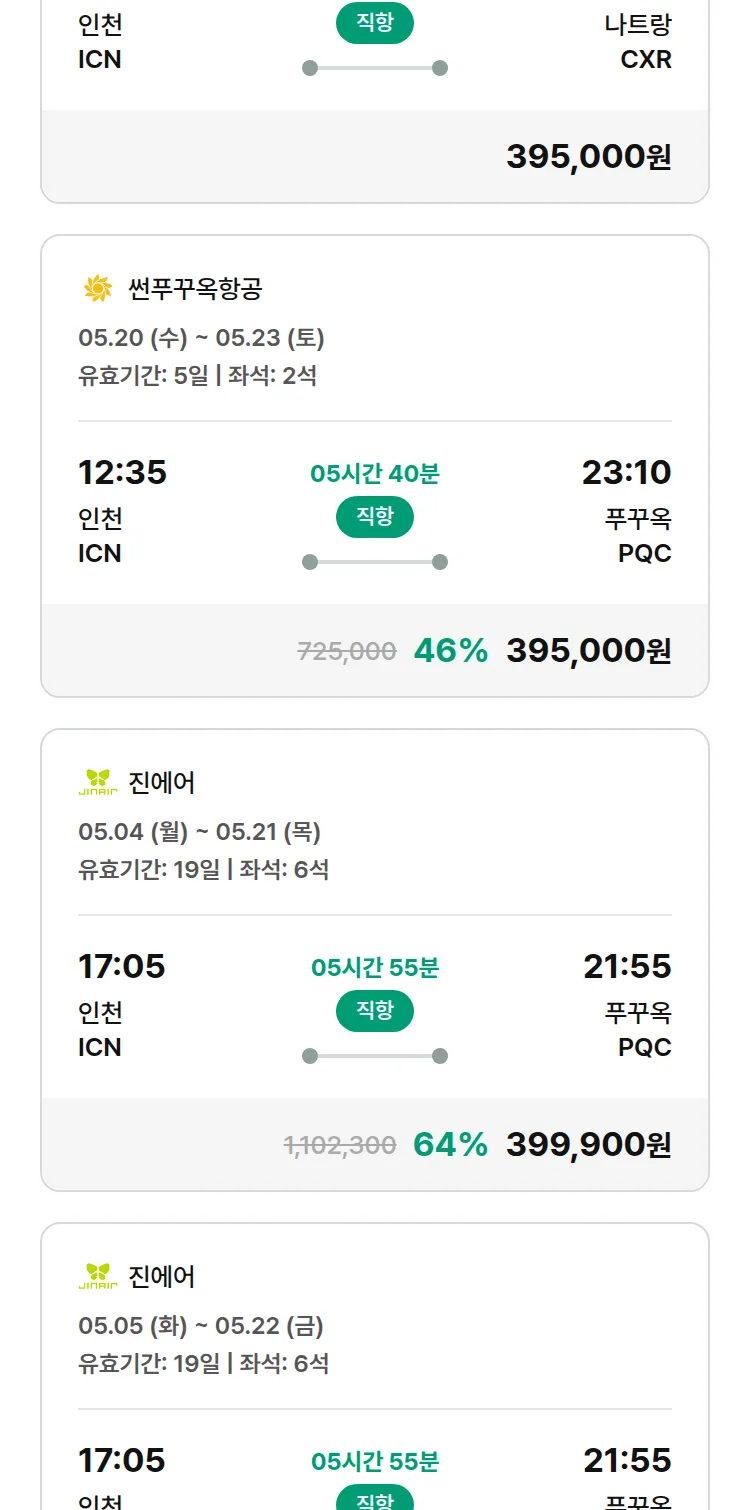
Task: Tap the 64% discount label
Action: point(450,1145)
